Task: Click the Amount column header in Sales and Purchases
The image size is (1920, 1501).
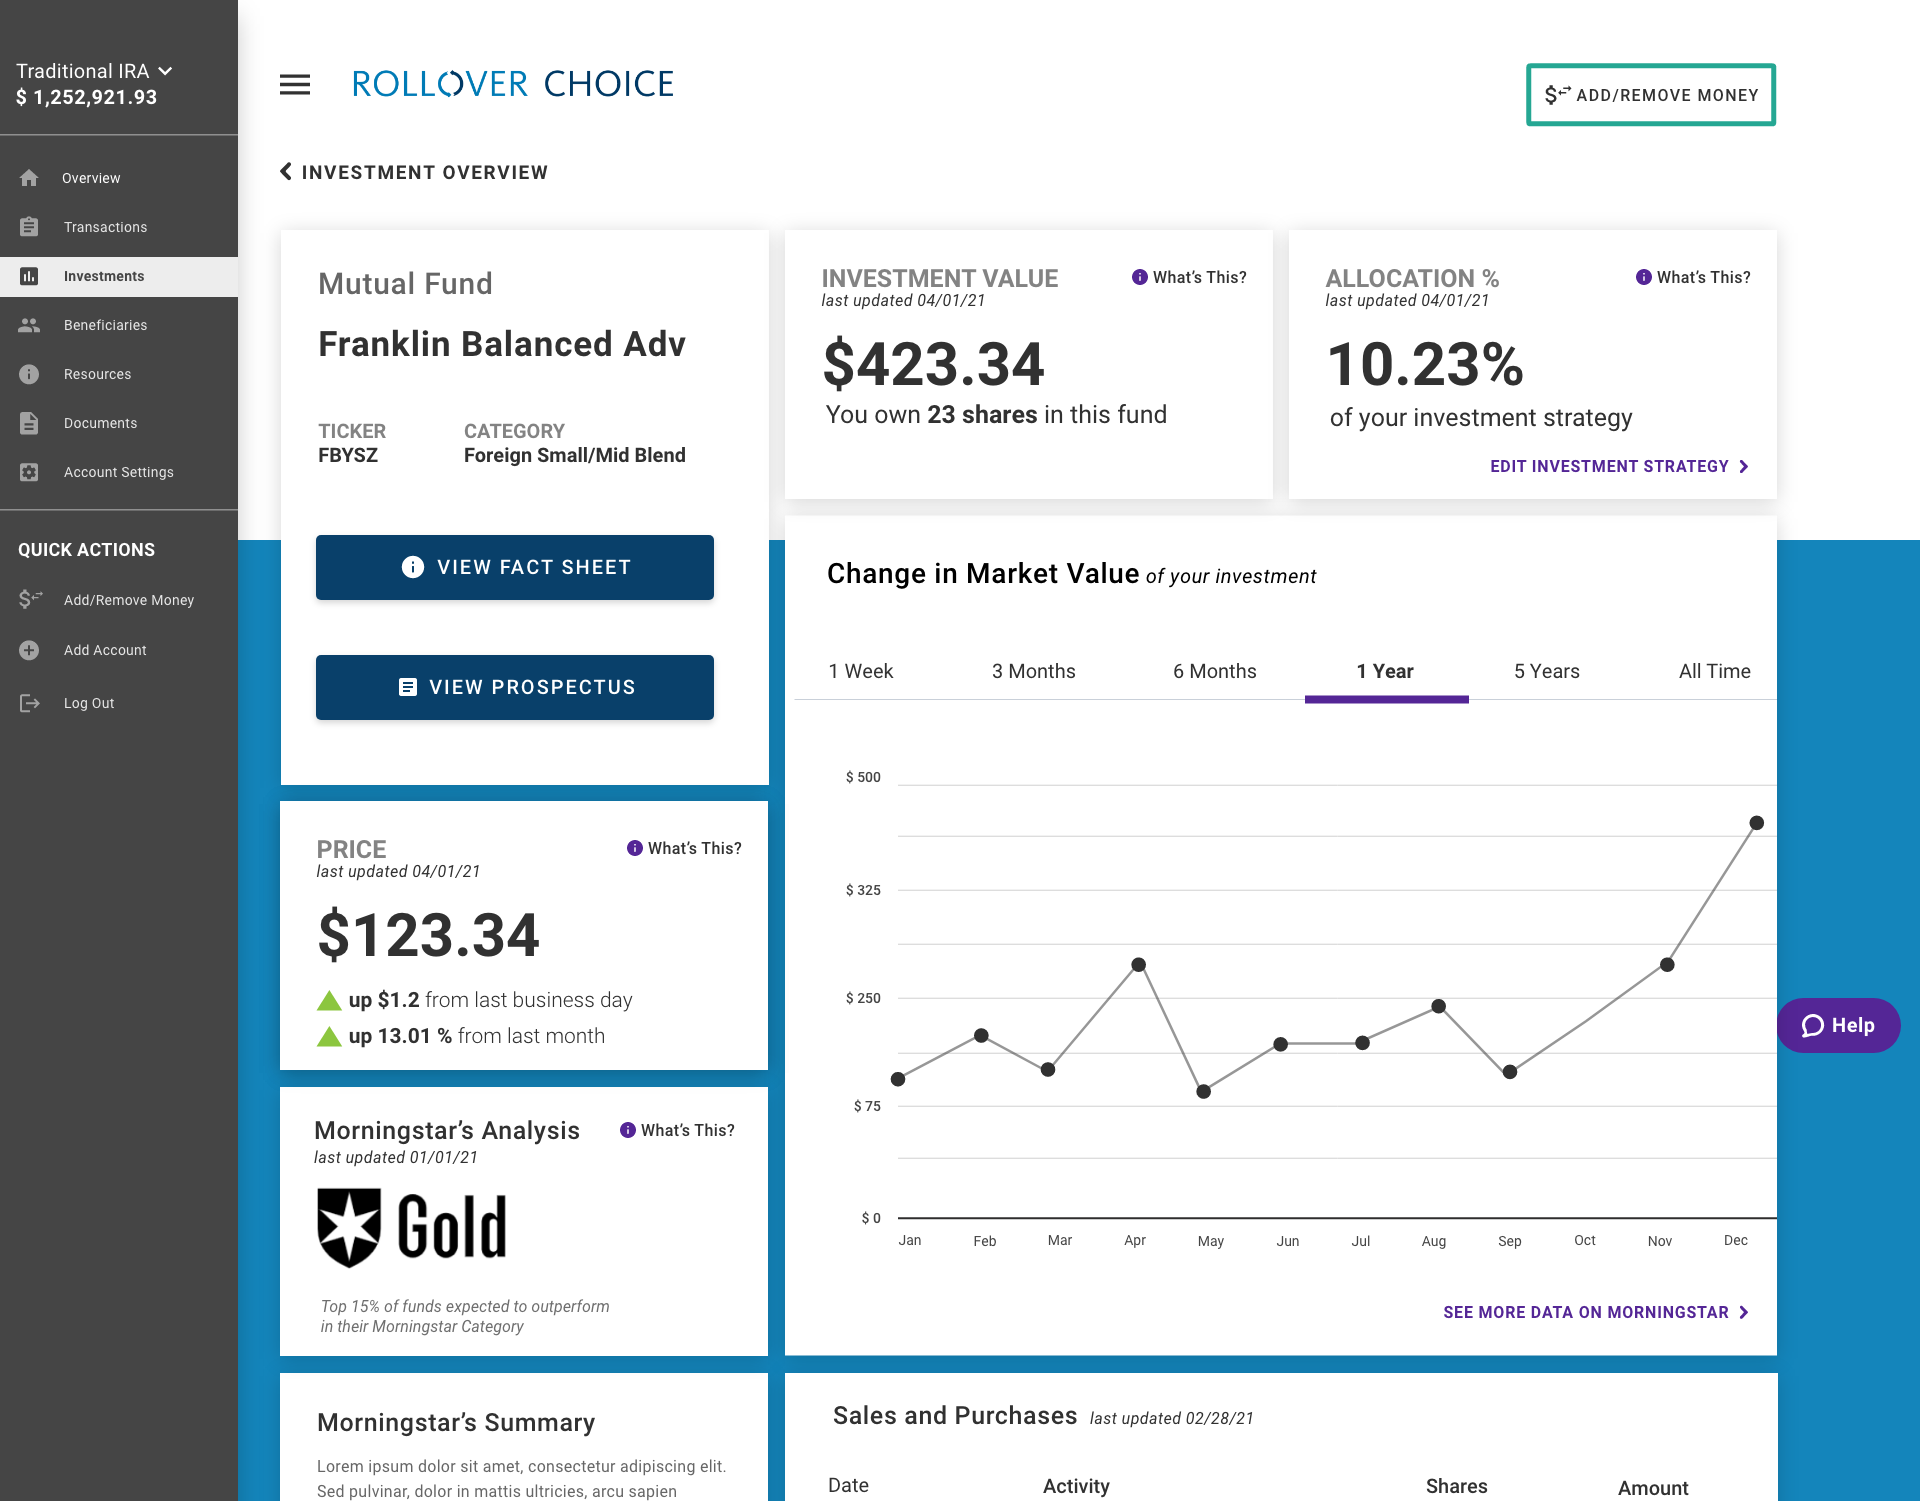Action: [1653, 1488]
